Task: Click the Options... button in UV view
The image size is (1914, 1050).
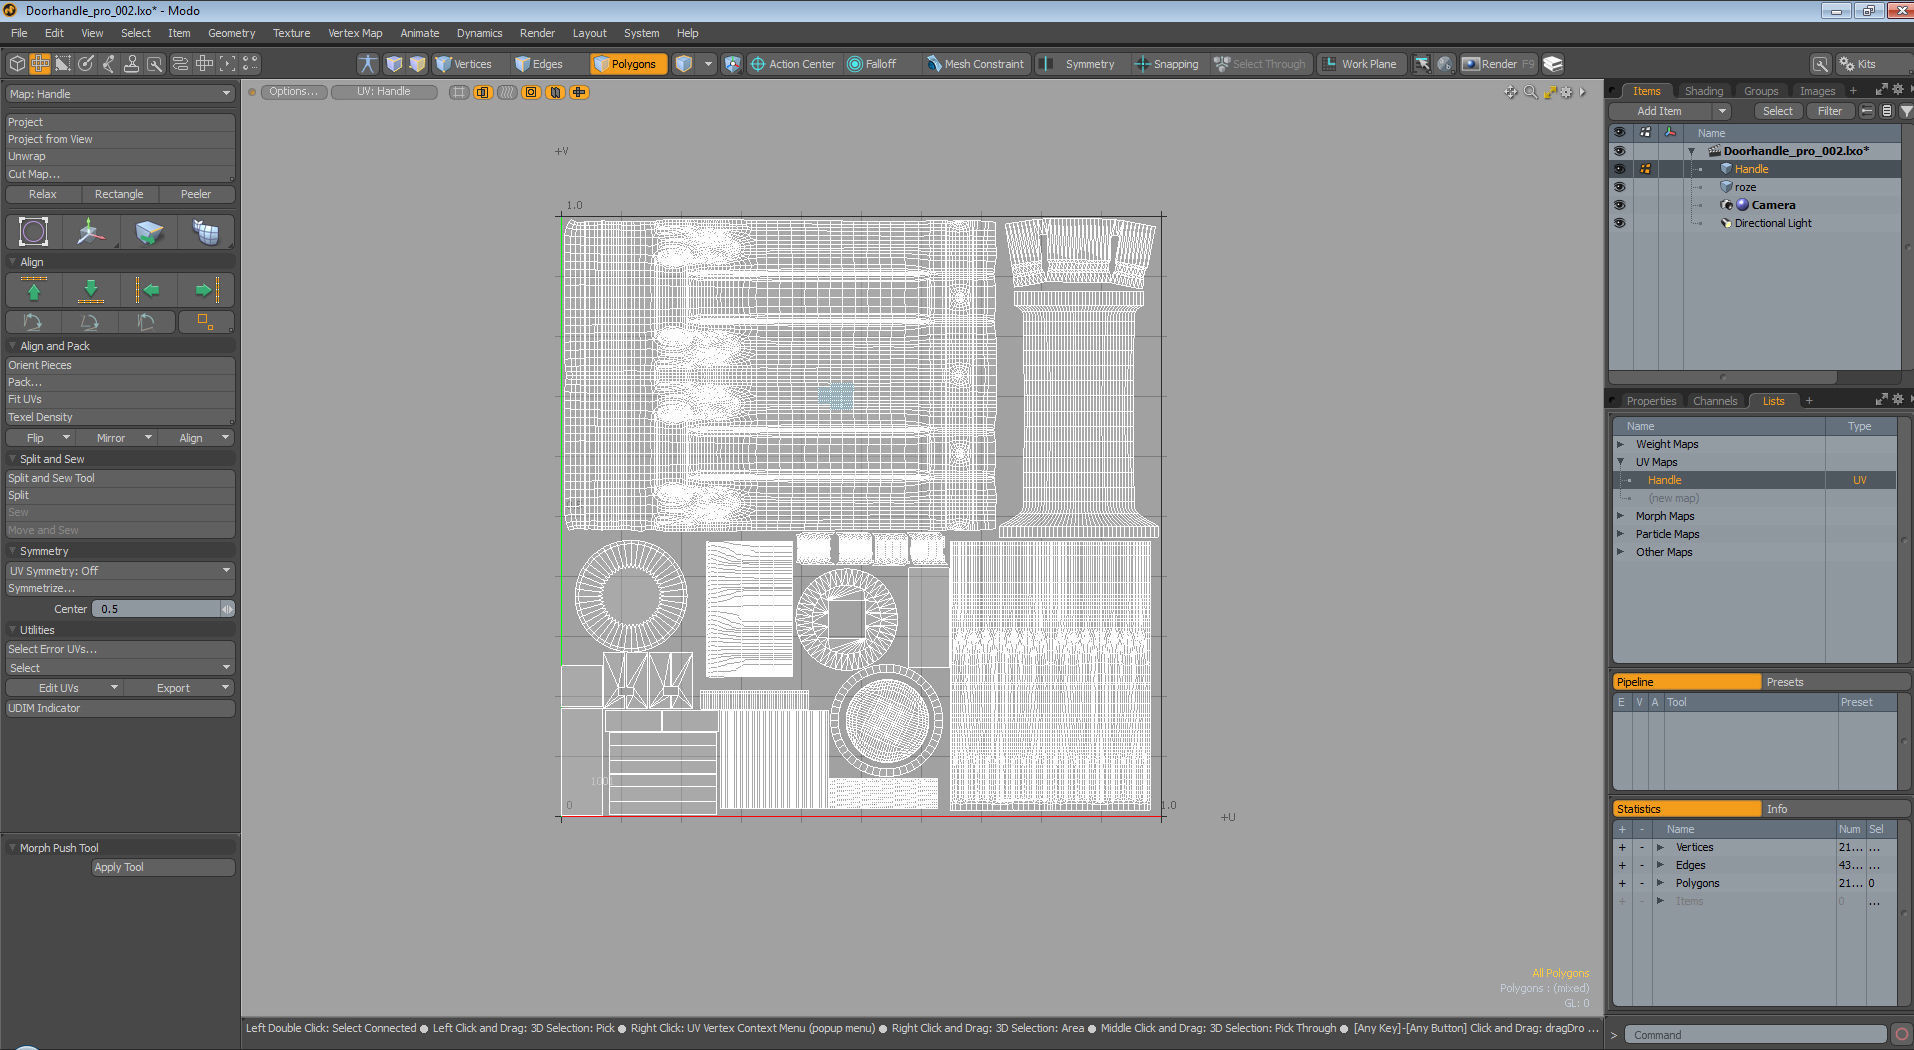Action: (293, 92)
